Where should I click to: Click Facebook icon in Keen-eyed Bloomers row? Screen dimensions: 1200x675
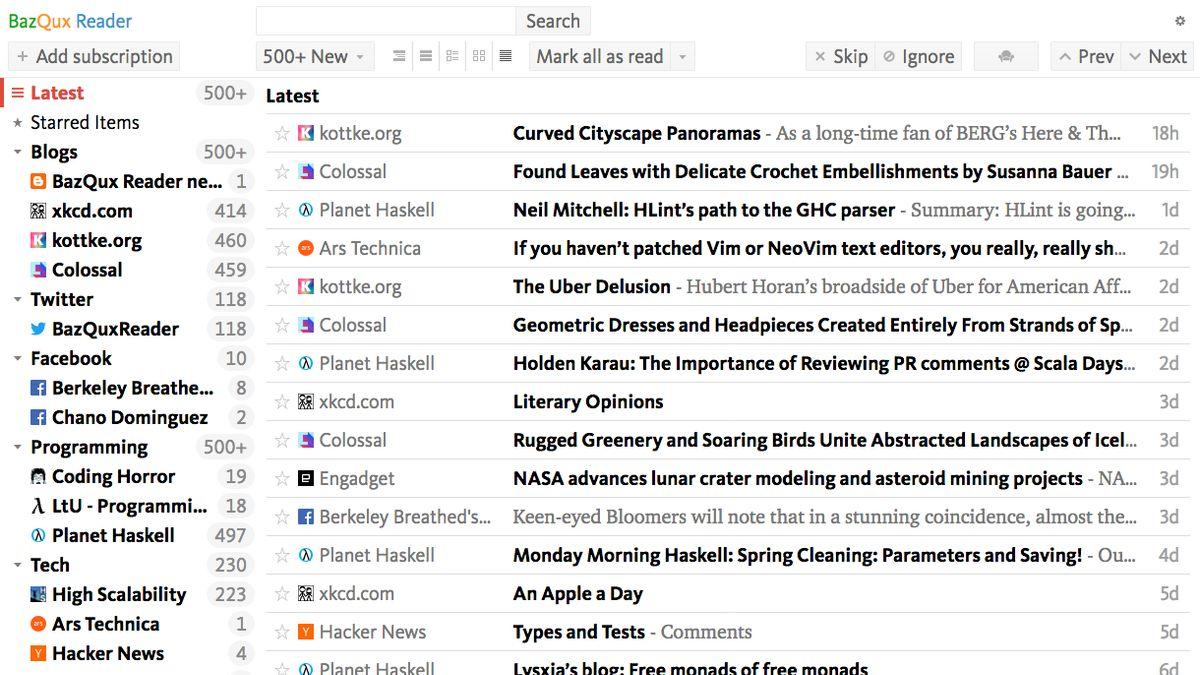306,517
